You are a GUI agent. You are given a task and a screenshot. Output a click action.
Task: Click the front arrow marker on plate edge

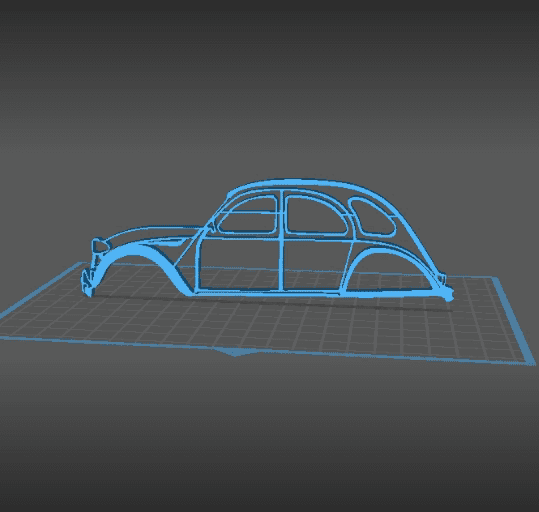235,352
